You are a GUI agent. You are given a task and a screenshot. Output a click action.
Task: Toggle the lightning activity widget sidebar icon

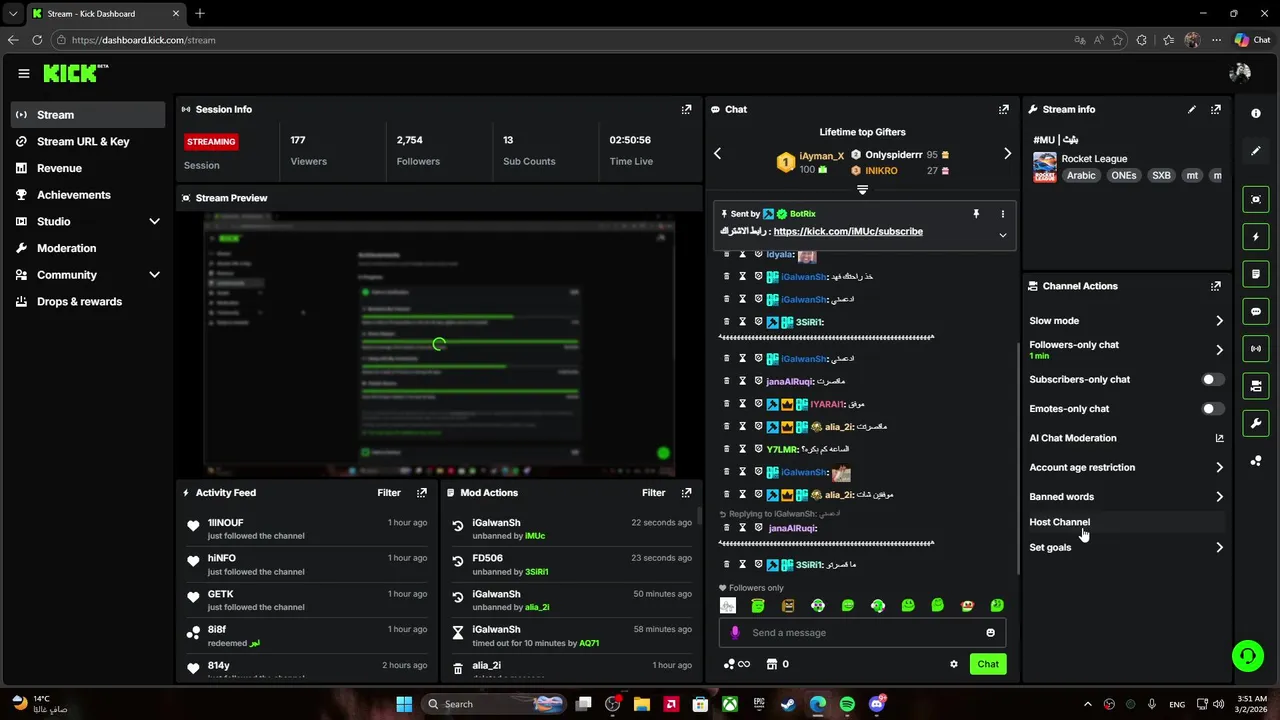1256,237
